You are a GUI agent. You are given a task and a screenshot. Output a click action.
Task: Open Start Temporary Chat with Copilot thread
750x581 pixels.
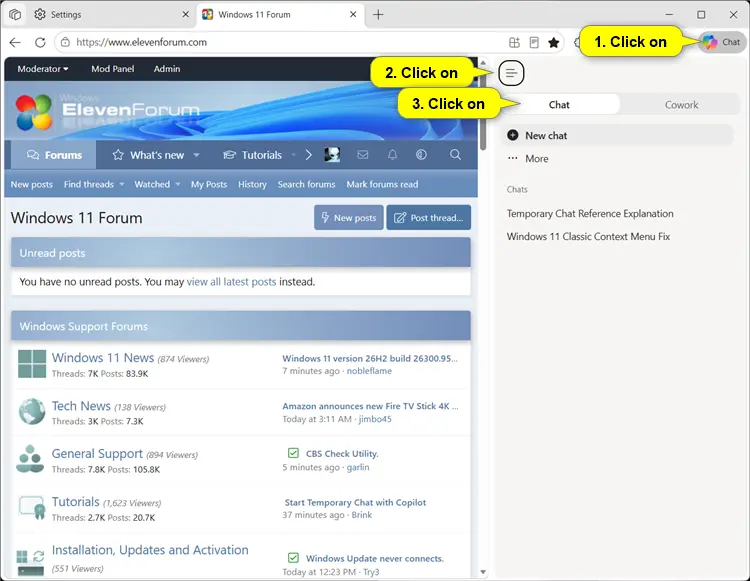(x=355, y=502)
